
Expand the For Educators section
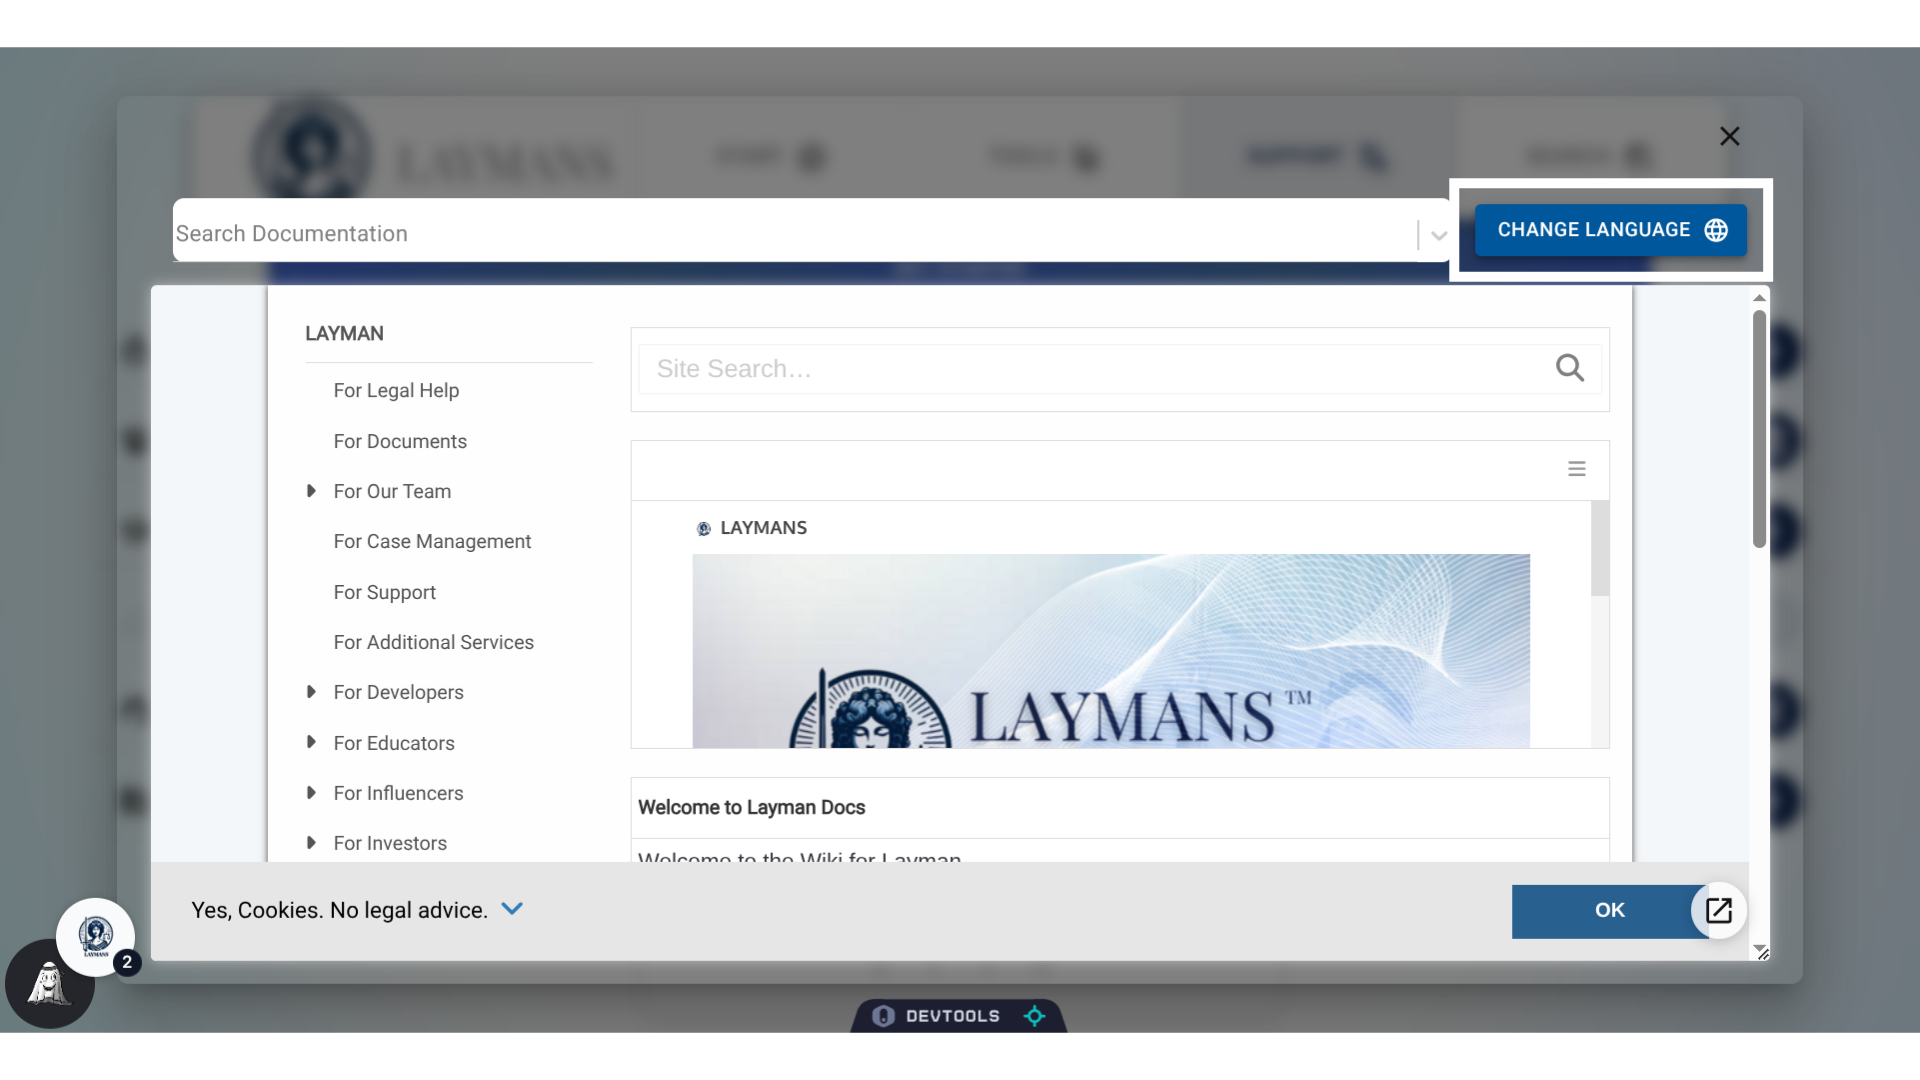point(311,742)
